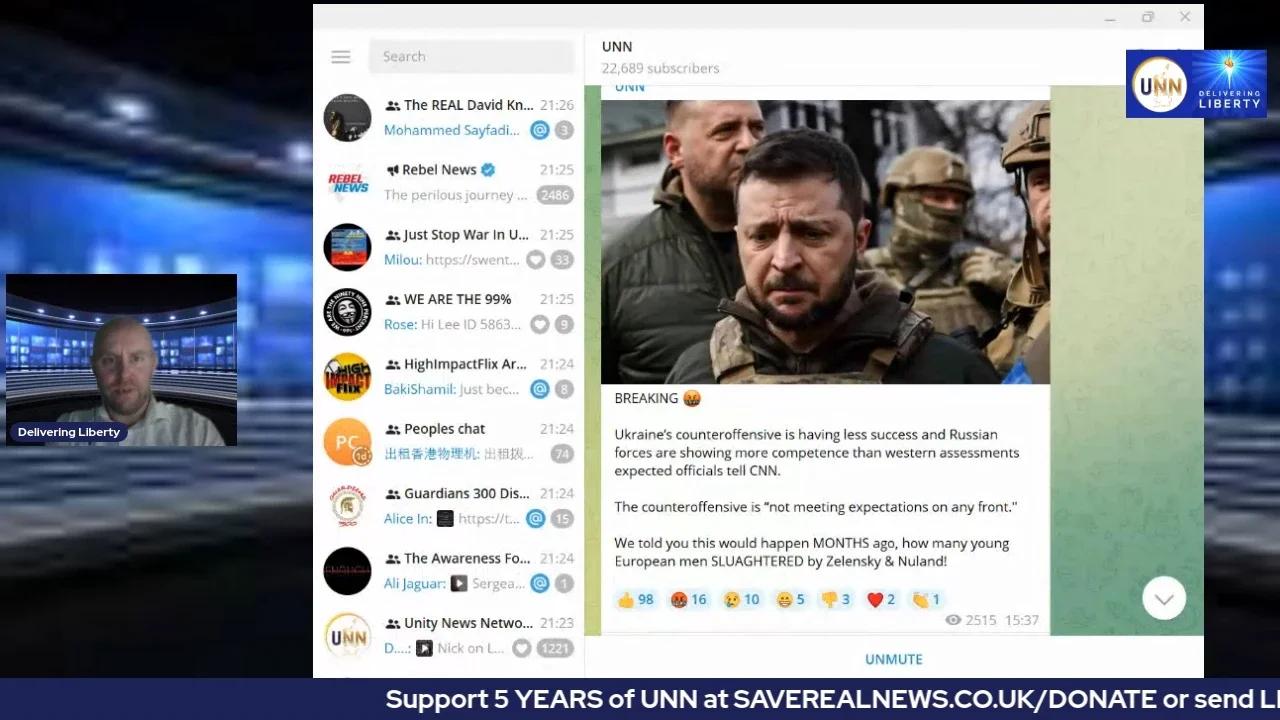Viewport: 1280px width, 720px height.
Task: Click the eye view-count icon on the BREAKING post
Action: (x=953, y=620)
